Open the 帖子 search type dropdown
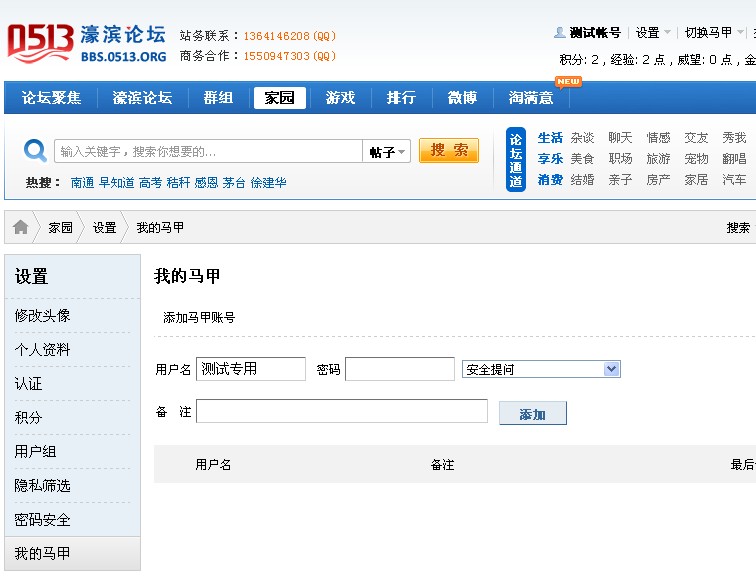Image resolution: width=756 pixels, height=580 pixels. (x=387, y=152)
